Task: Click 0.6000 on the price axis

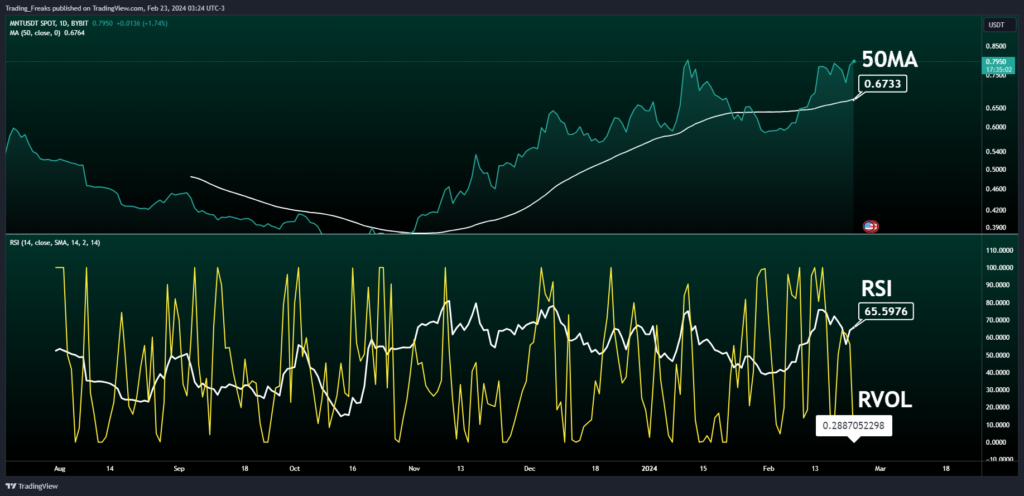Action: point(997,127)
